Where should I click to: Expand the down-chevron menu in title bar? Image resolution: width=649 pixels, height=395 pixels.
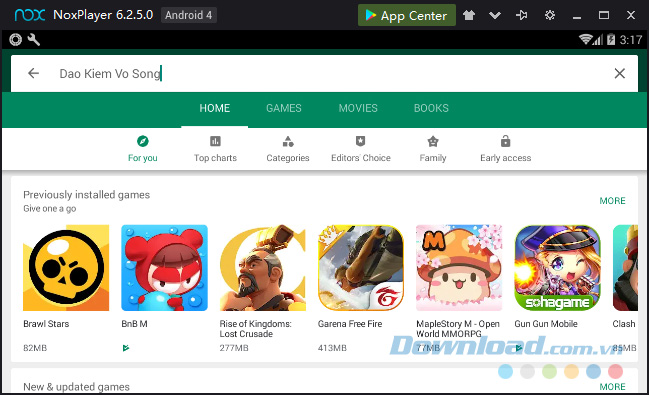495,16
